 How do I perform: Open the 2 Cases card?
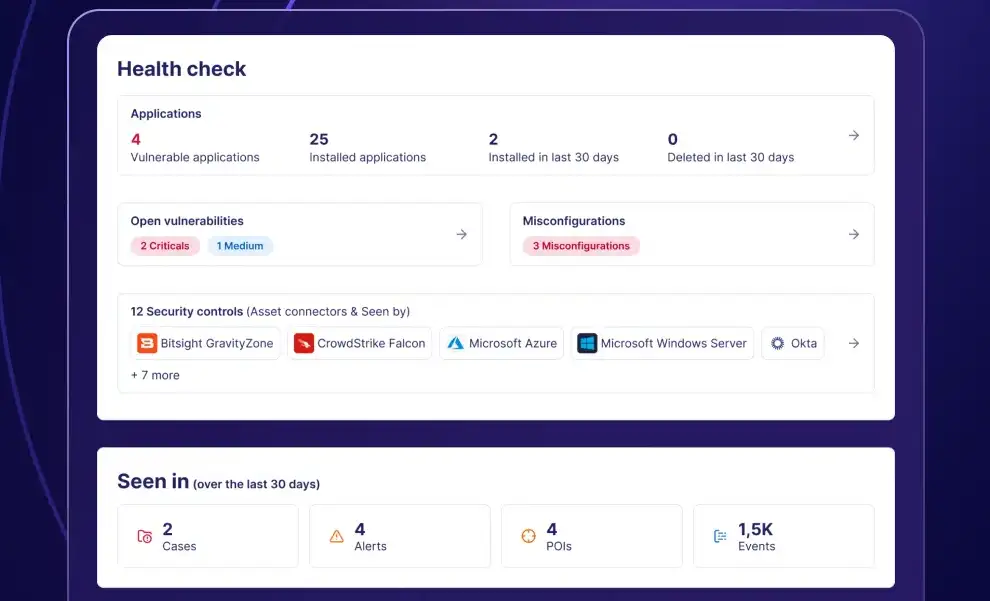pos(208,536)
